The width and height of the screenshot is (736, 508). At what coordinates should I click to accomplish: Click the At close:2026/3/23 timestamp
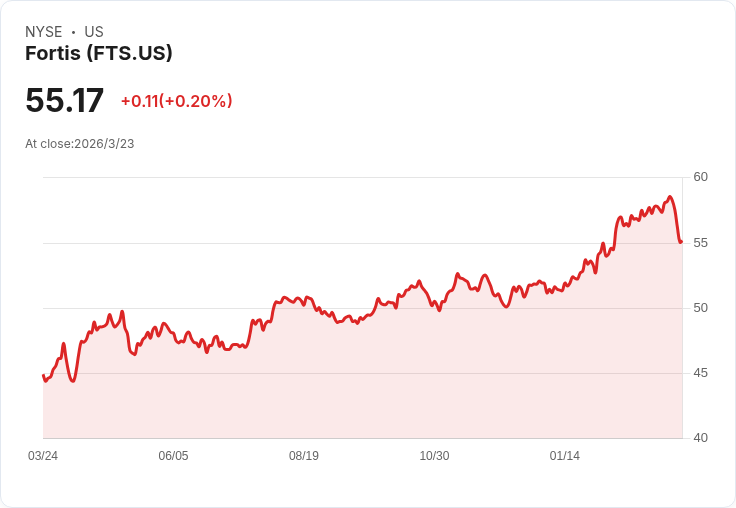point(80,144)
